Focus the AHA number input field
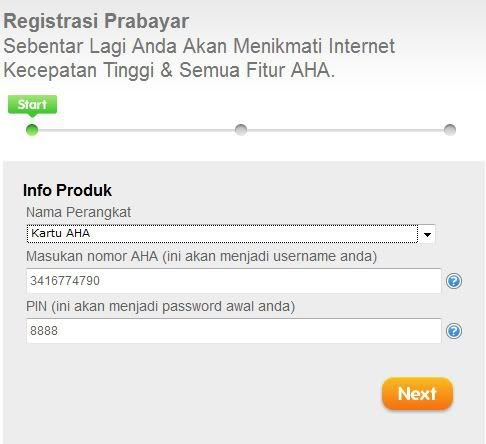Viewport: 486px width, 444px height. click(x=234, y=281)
